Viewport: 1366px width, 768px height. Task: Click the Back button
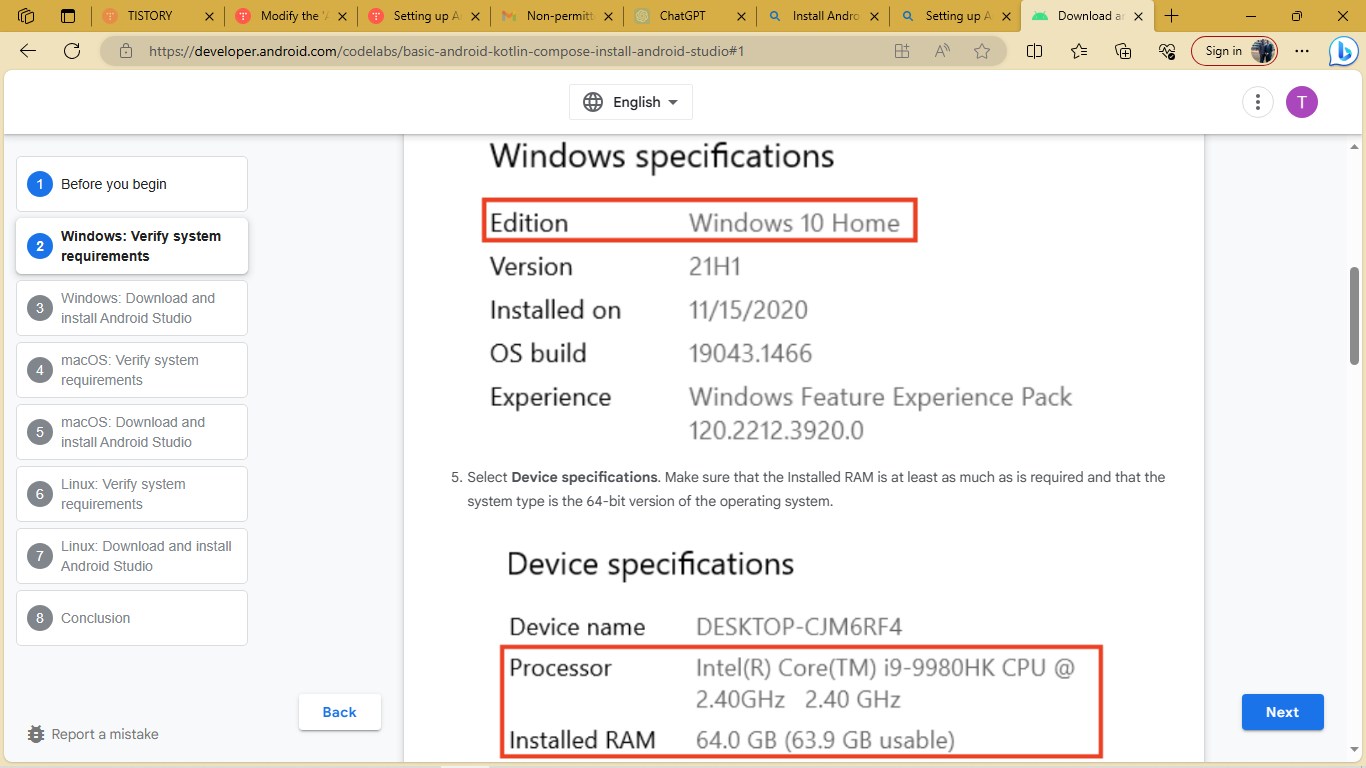click(340, 712)
